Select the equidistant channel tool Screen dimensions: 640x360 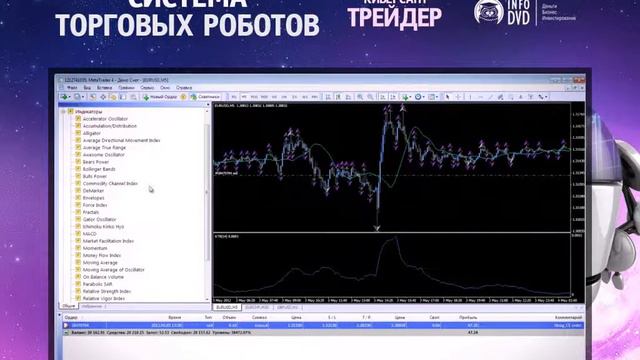(x=500, y=97)
